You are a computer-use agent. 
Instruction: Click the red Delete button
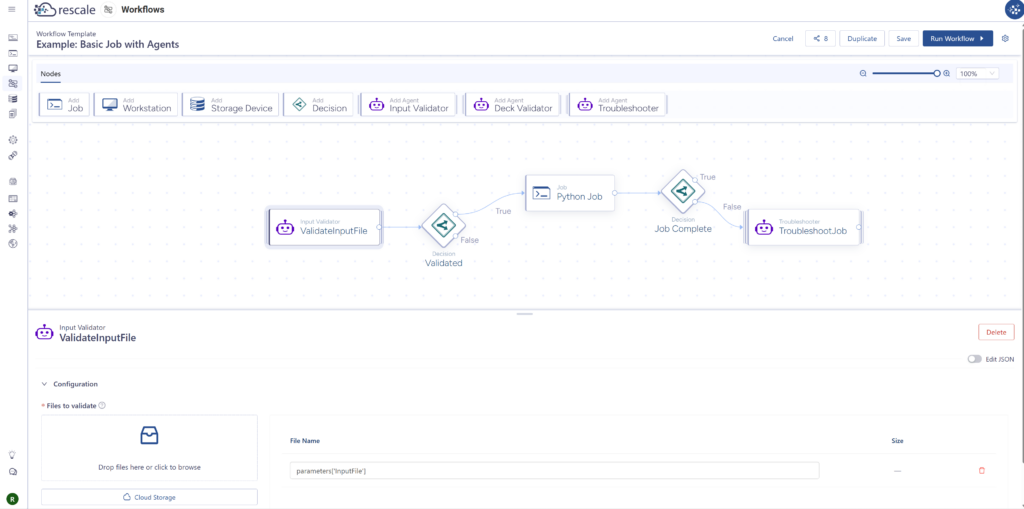pos(996,332)
